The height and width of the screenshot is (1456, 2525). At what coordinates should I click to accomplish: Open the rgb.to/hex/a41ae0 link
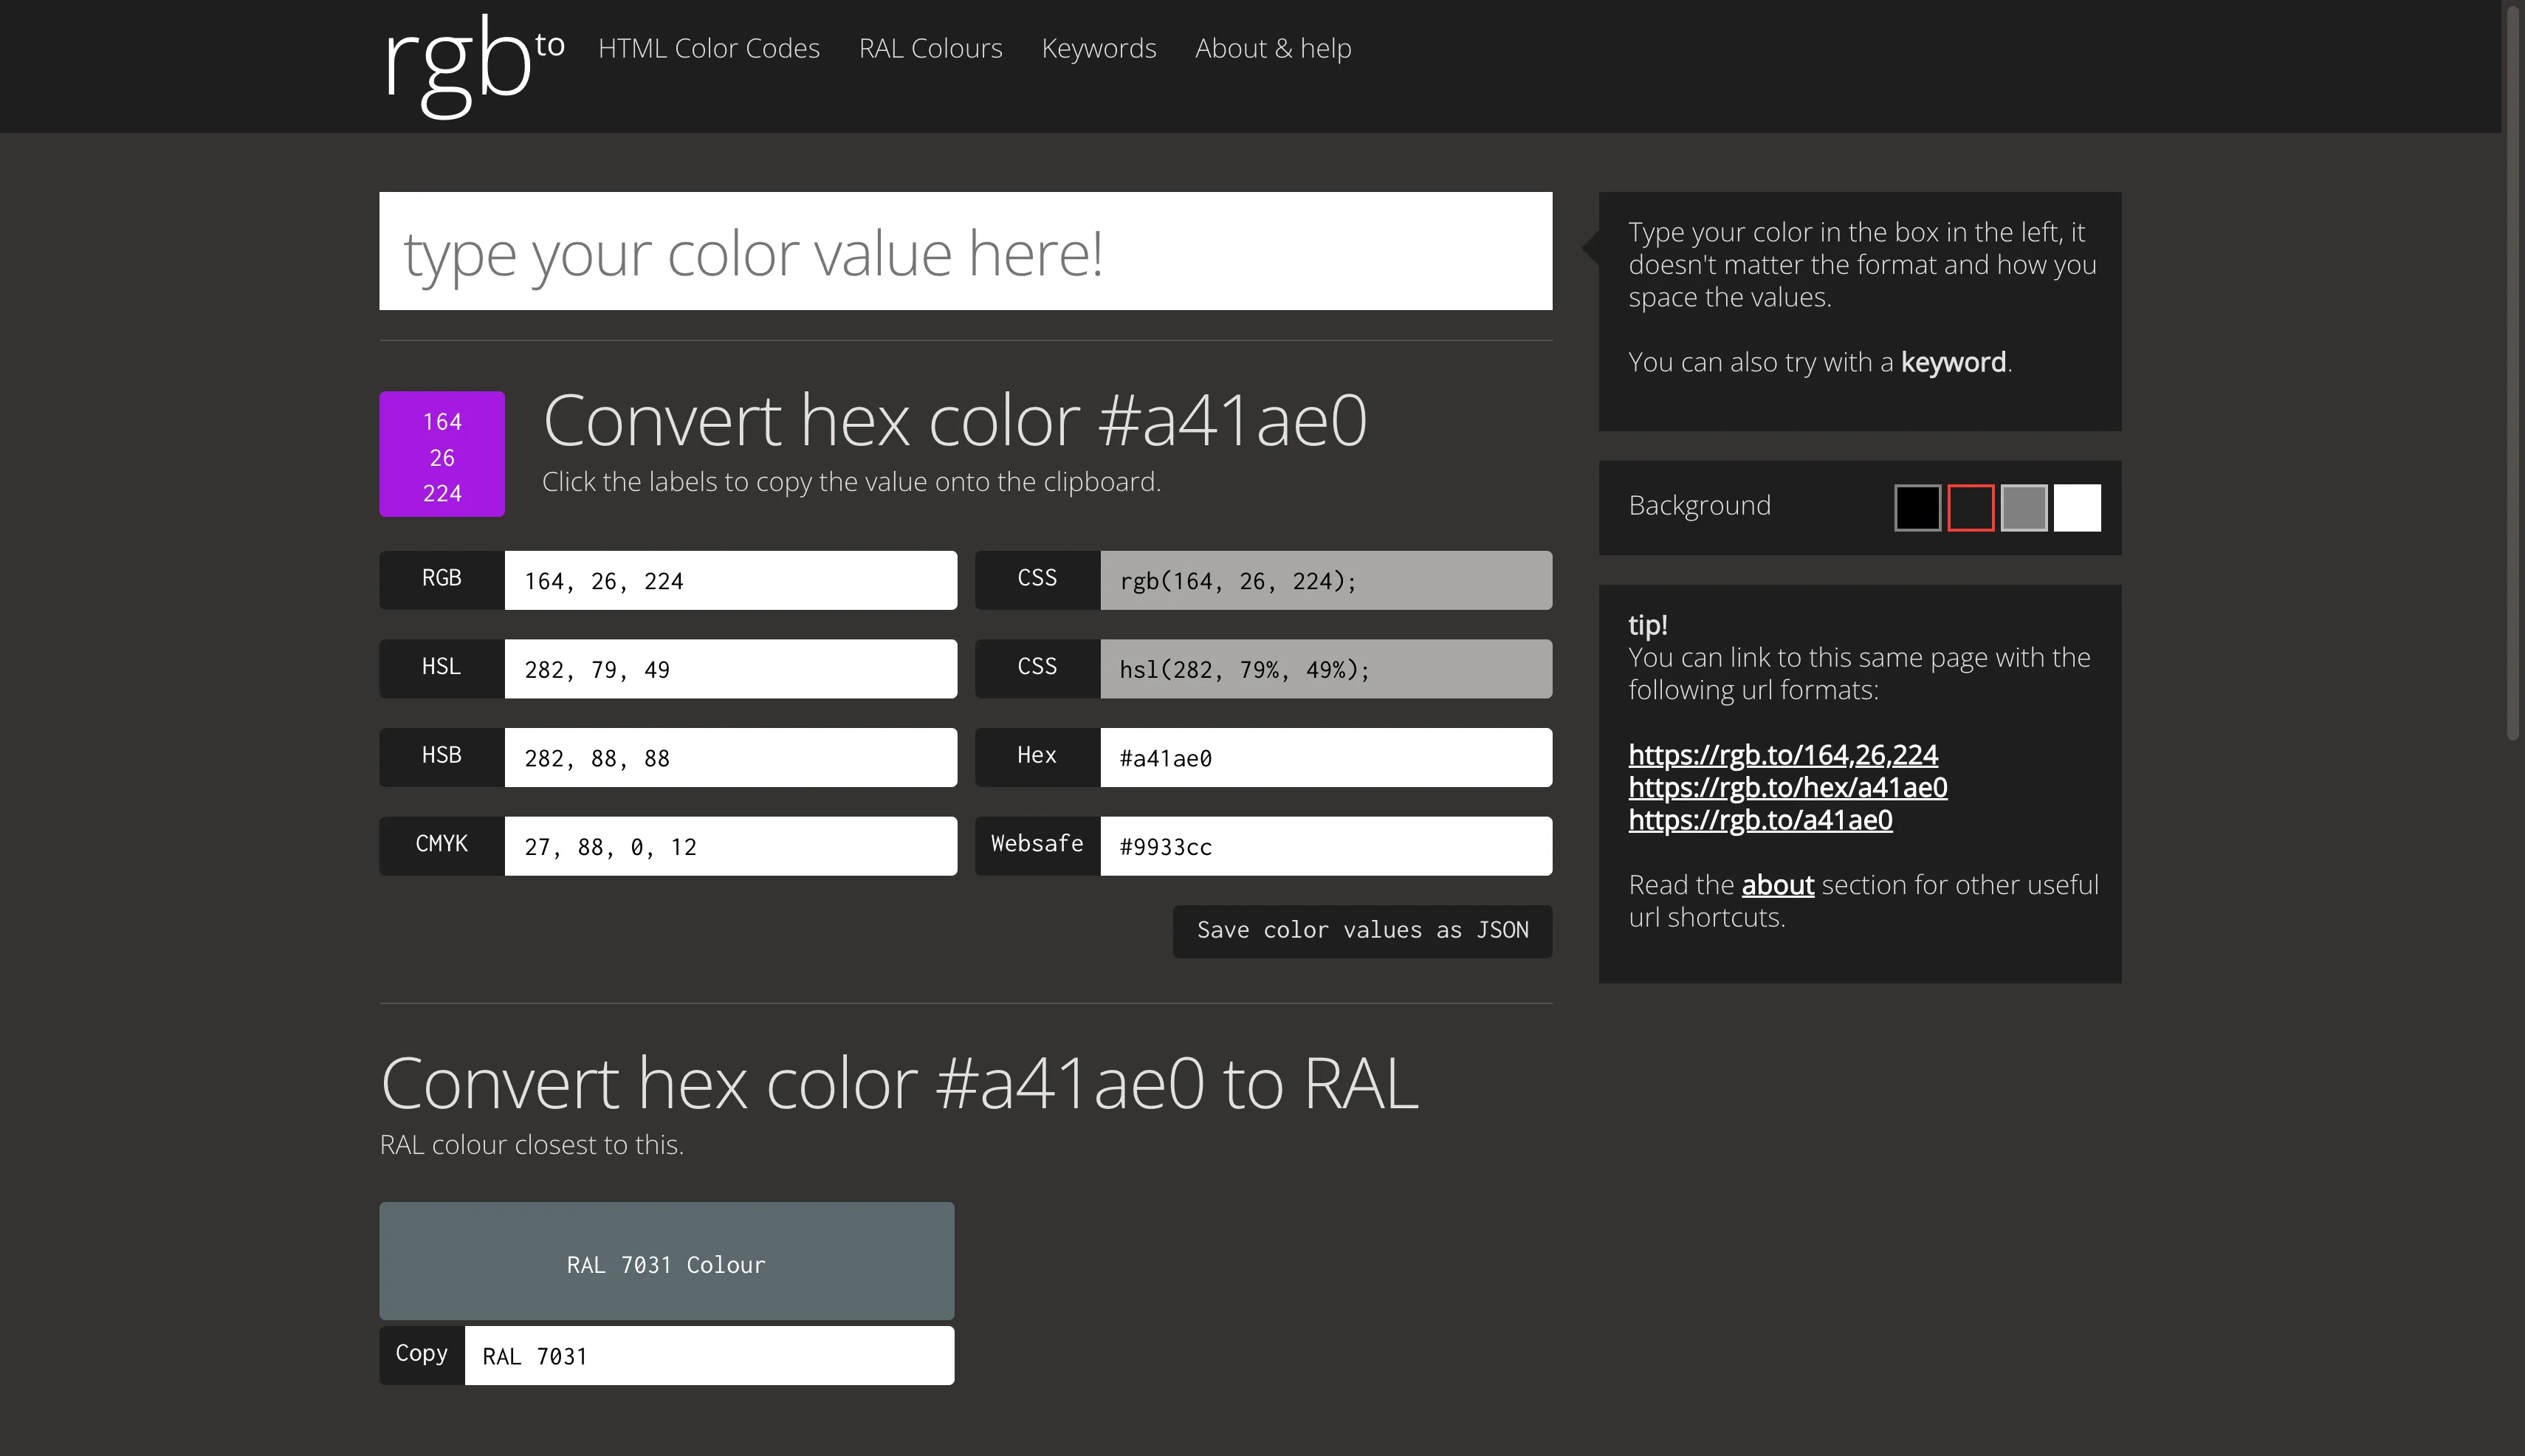pyautogui.click(x=1787, y=788)
